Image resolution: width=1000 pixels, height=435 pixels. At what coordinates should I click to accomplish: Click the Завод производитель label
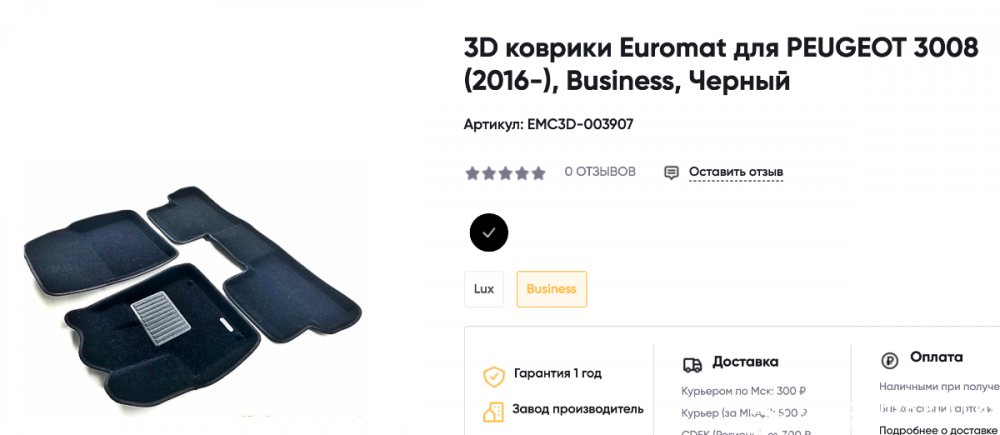[578, 409]
